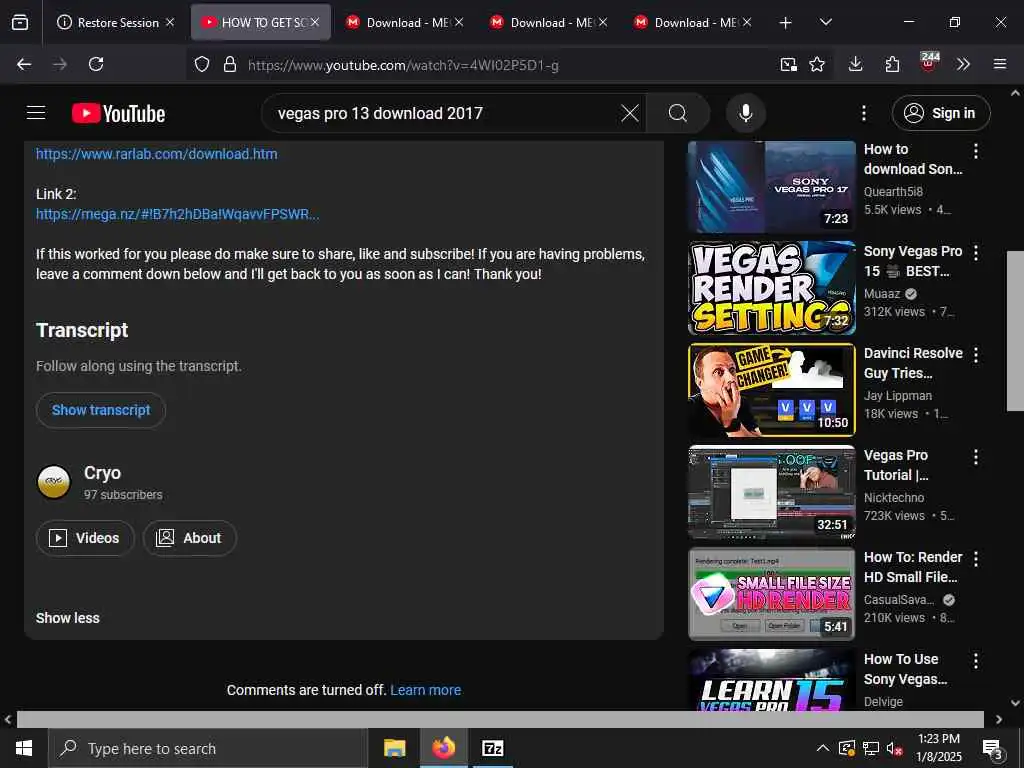This screenshot has width=1024, height=768.
Task: Open Windows notification center
Action: pos(992,749)
